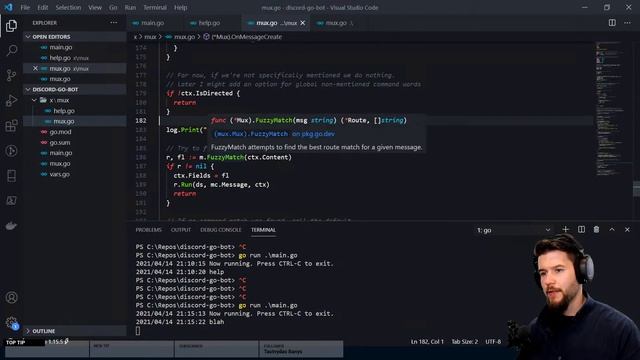Open editor More Actions ellipsis
Image resolution: width=640 pixels, height=360 pixels.
[x=627, y=23]
